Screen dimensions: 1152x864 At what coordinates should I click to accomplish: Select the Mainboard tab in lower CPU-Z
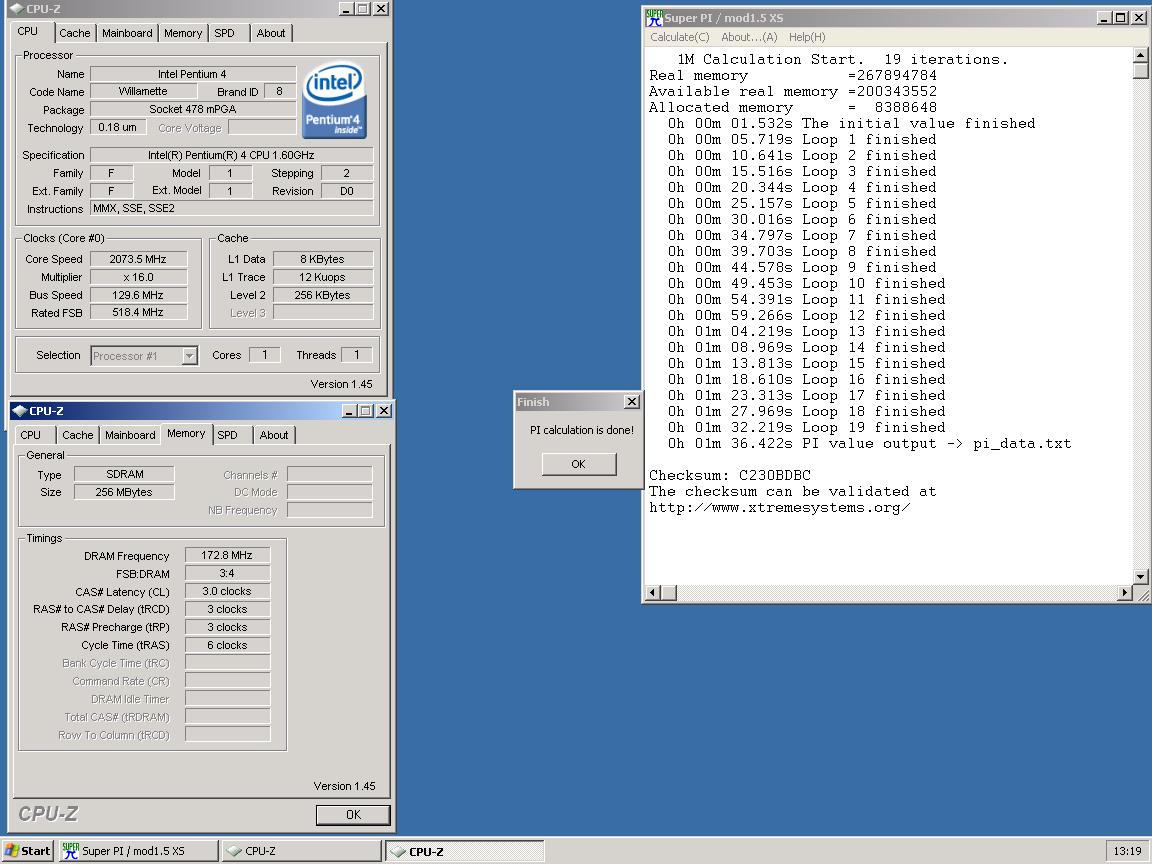pyautogui.click(x=130, y=435)
